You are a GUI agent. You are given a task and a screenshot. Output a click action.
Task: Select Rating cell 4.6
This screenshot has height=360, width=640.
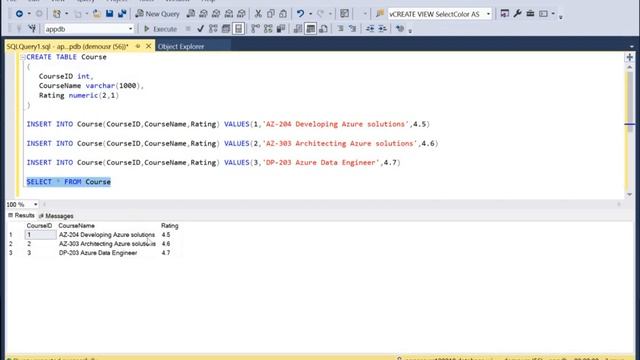(x=166, y=244)
